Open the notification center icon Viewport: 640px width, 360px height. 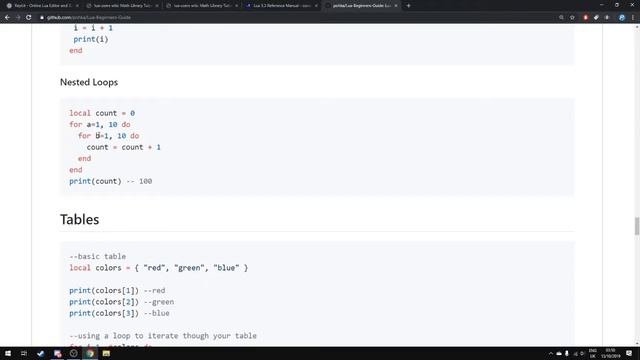pos(629,353)
